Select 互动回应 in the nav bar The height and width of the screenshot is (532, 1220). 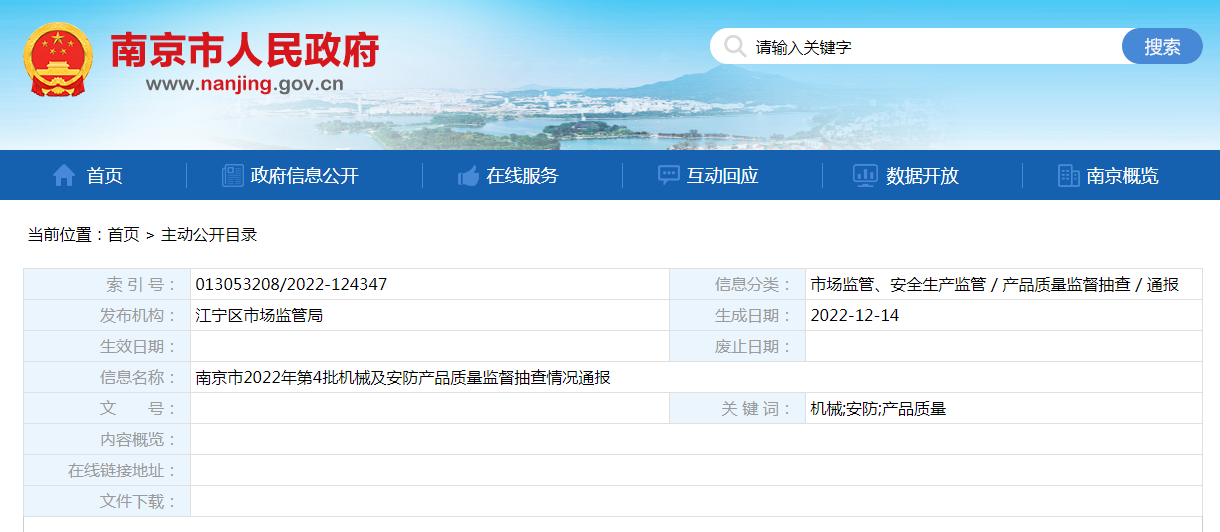722,176
